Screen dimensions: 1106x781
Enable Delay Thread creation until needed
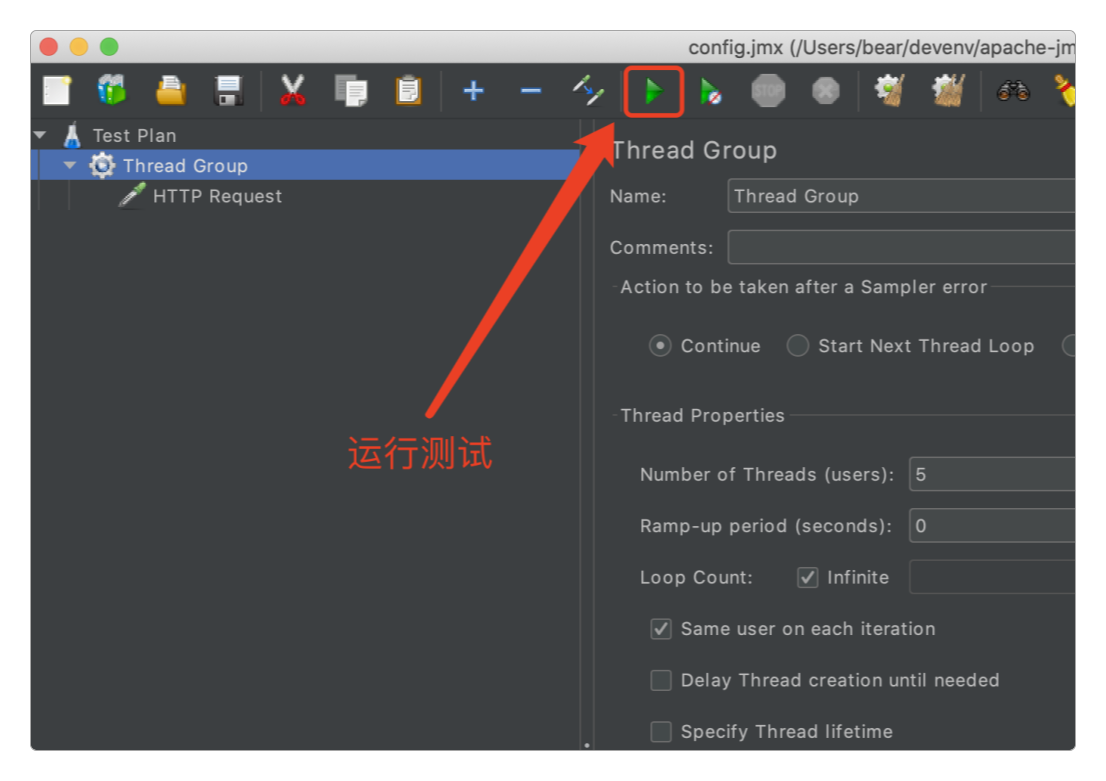[661, 681]
